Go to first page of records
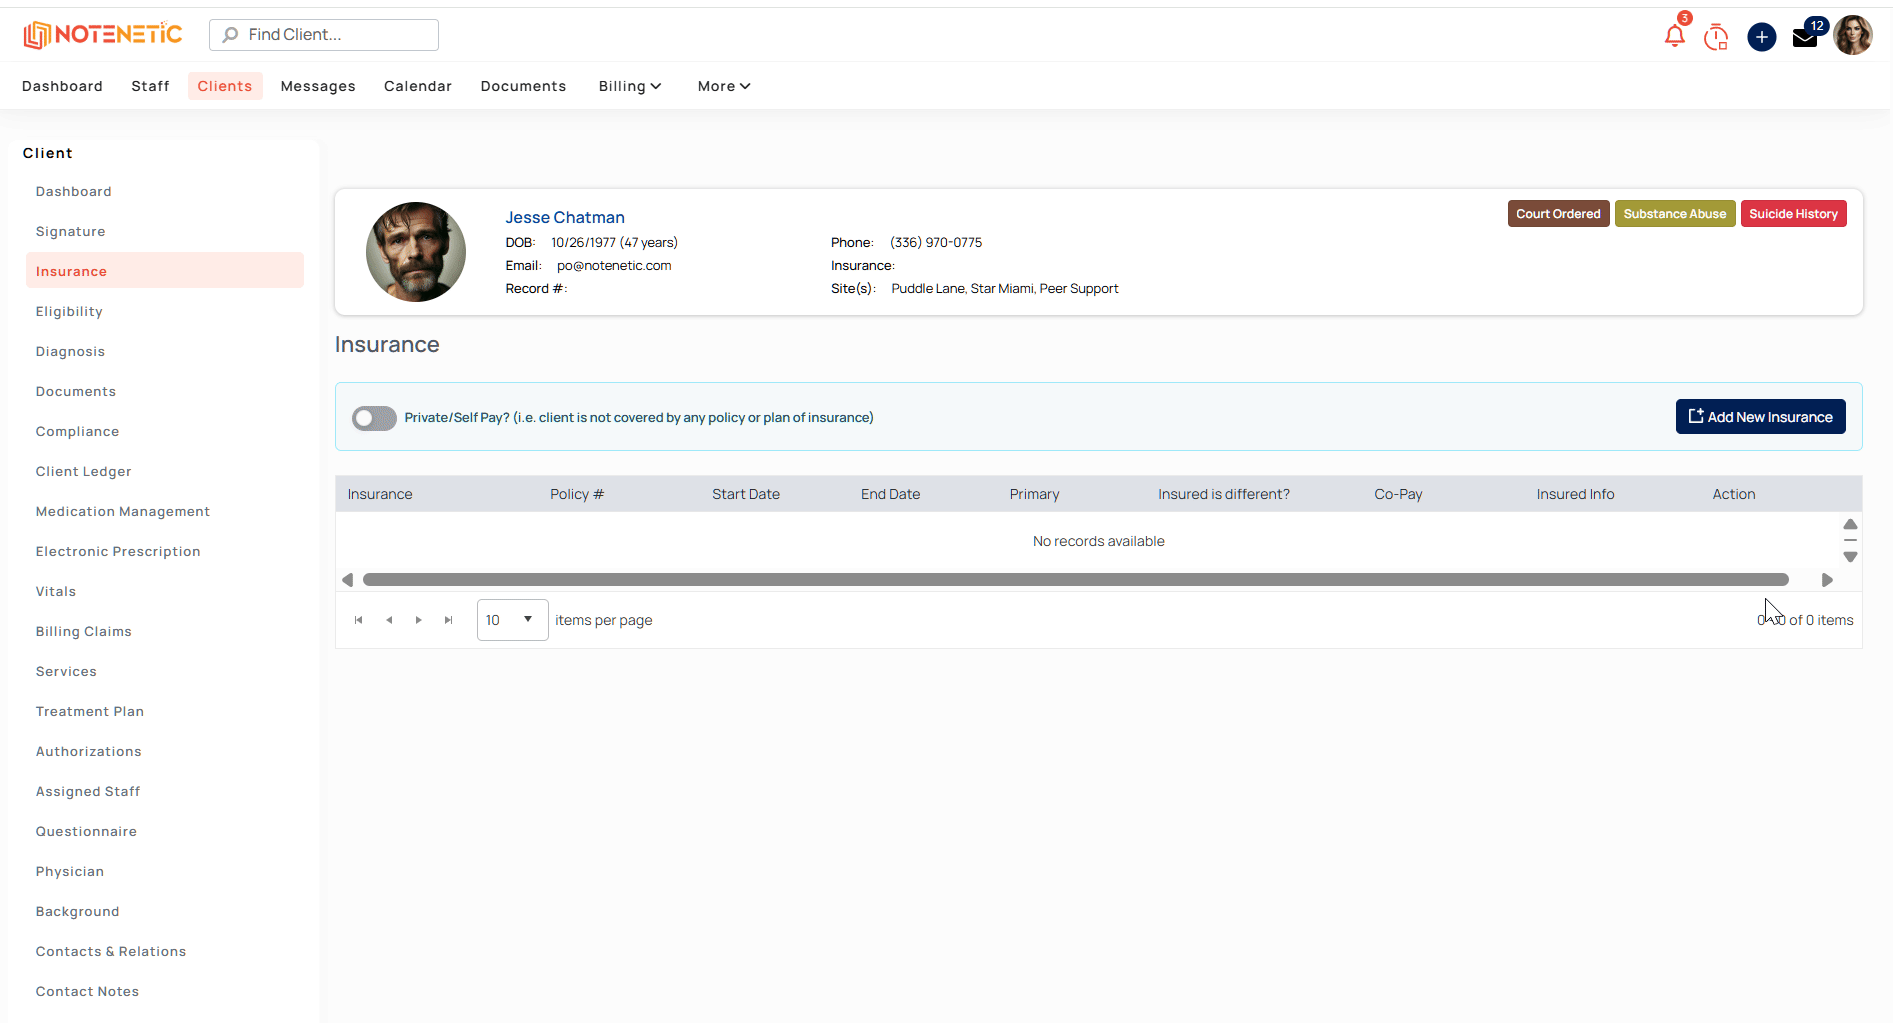The height and width of the screenshot is (1023, 1893). coord(359,620)
